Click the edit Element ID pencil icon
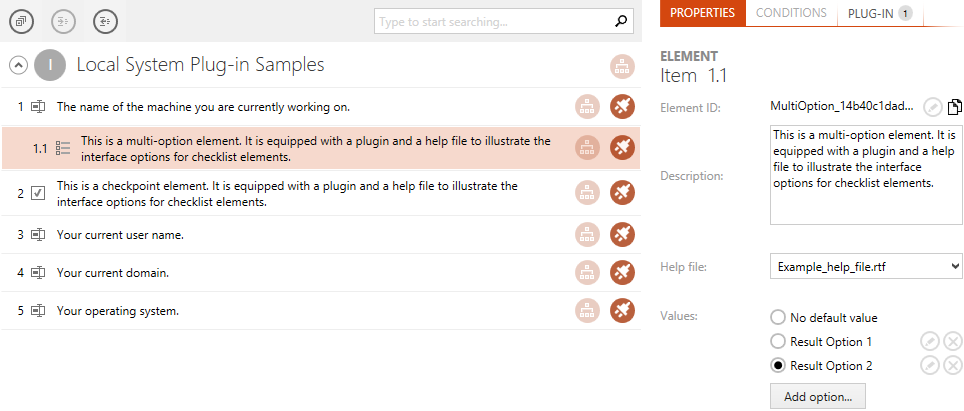The image size is (964, 411). click(932, 108)
